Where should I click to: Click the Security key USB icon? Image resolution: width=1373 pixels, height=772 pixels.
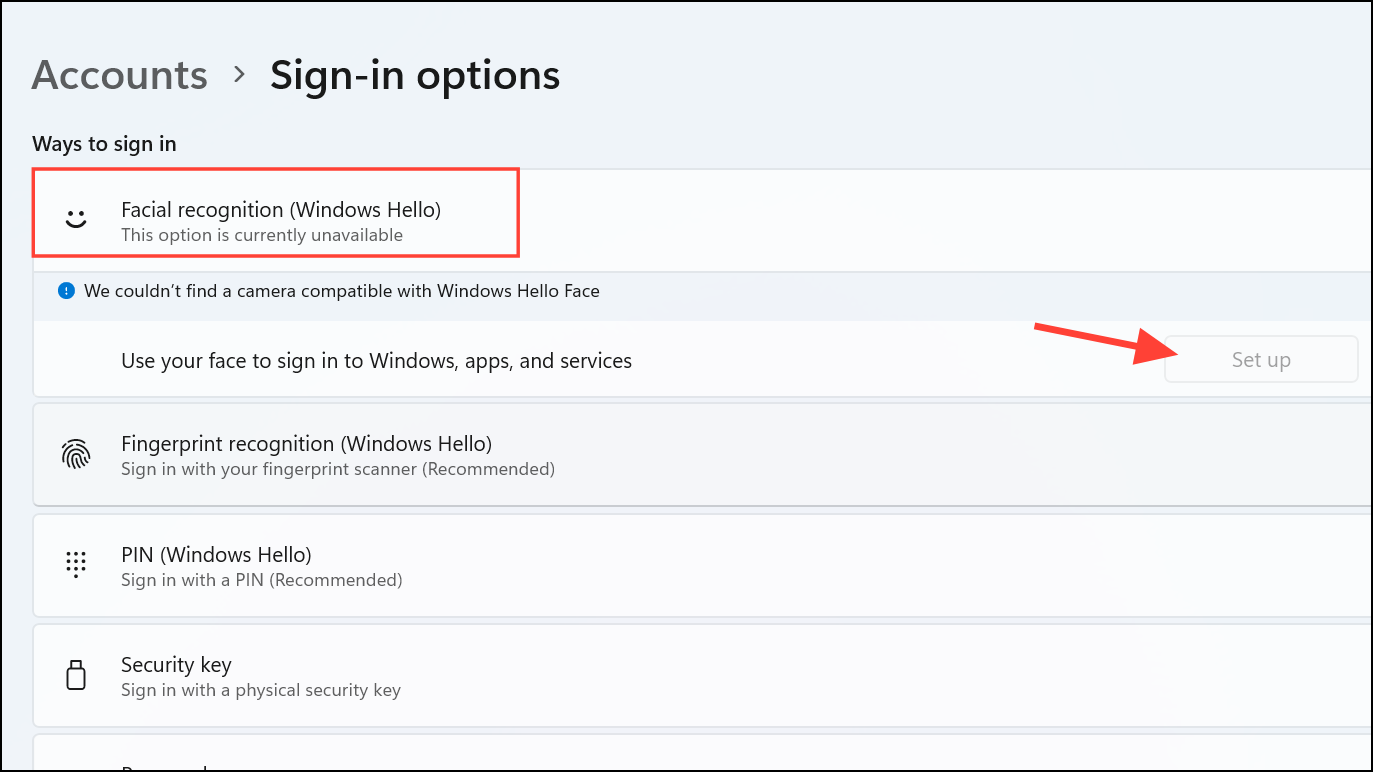[76, 675]
